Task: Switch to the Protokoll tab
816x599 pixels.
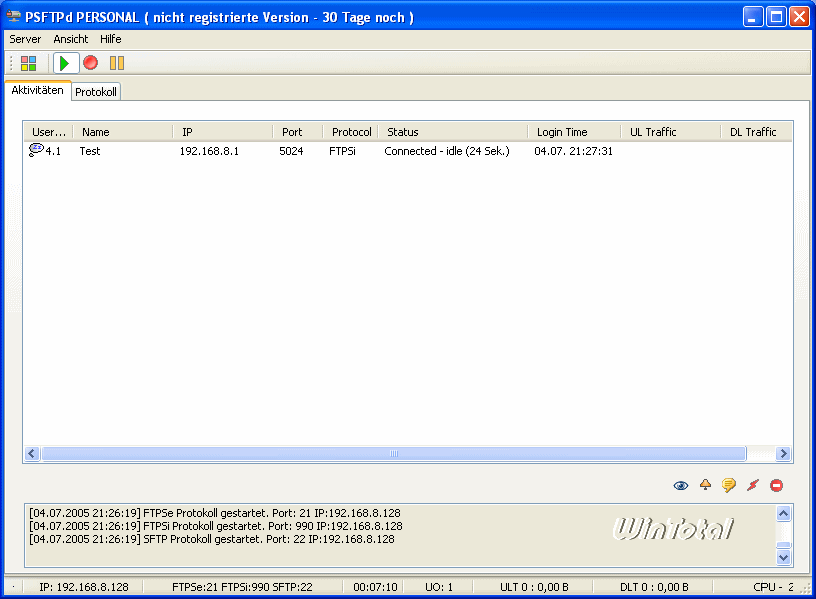Action: point(96,92)
